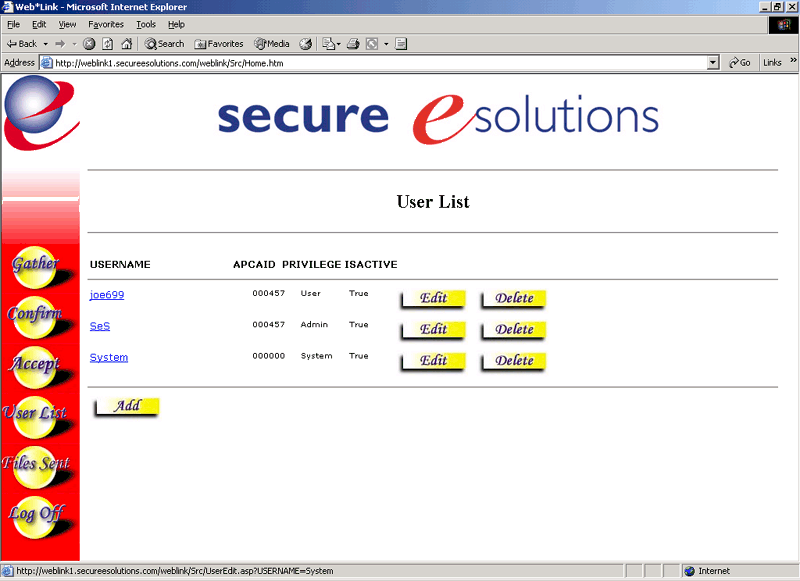
Task: Open the address bar dropdown list
Action: tap(713, 63)
